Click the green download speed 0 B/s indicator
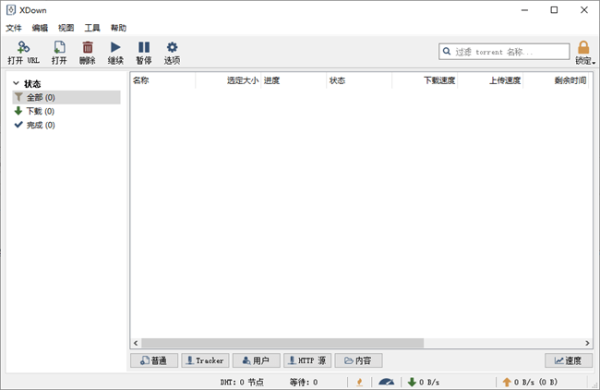Screen dimensions: 600x390 pos(424,382)
